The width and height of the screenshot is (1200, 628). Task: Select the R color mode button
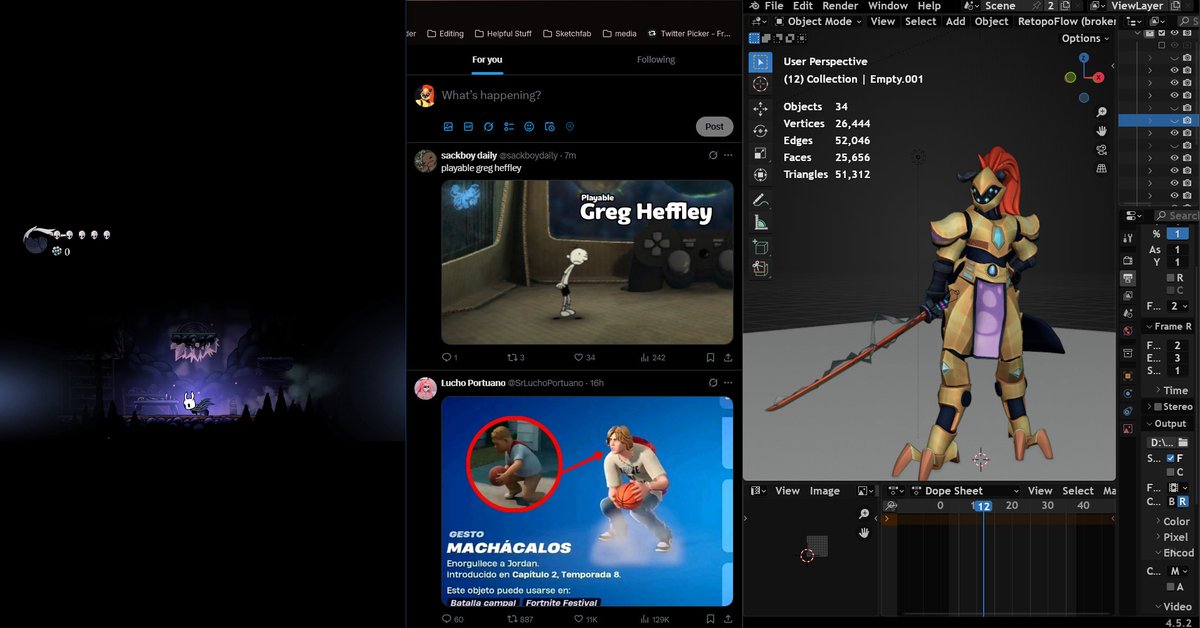pyautogui.click(x=1183, y=502)
